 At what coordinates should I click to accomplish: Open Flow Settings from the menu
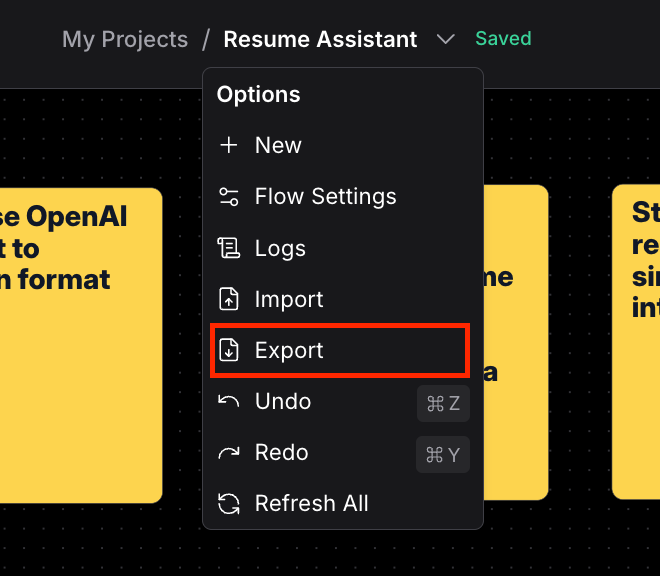[325, 197]
